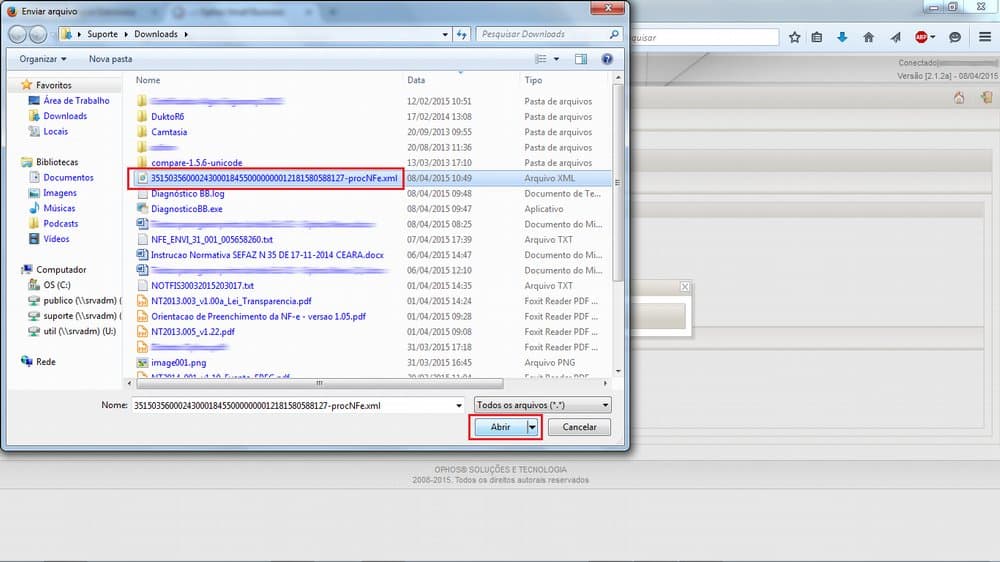The width and height of the screenshot is (1000, 562).
Task: Sort files by the Tipo column
Action: click(533, 80)
